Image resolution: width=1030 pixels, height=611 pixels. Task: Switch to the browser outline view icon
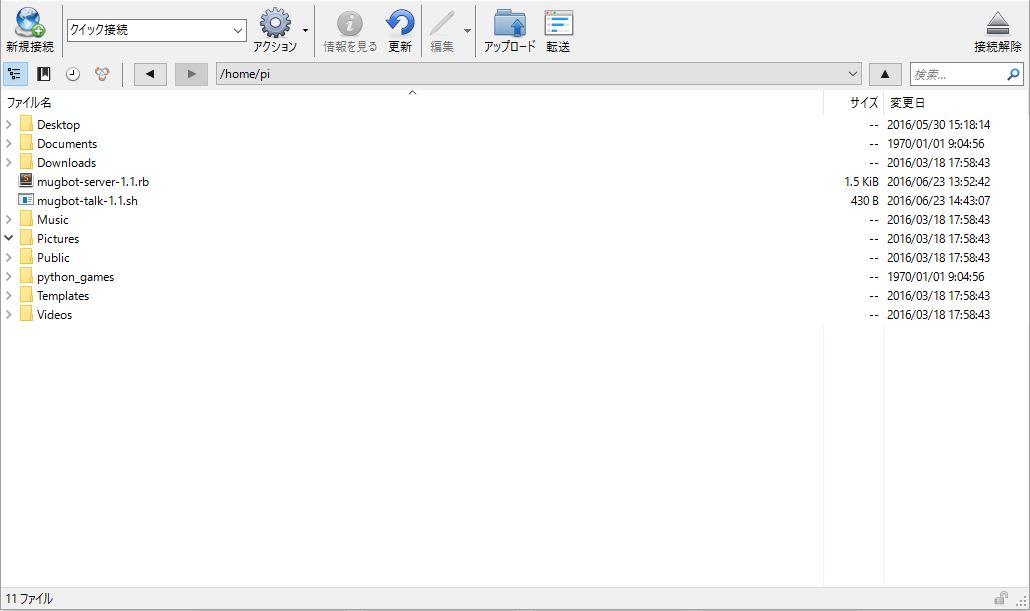(x=14, y=74)
